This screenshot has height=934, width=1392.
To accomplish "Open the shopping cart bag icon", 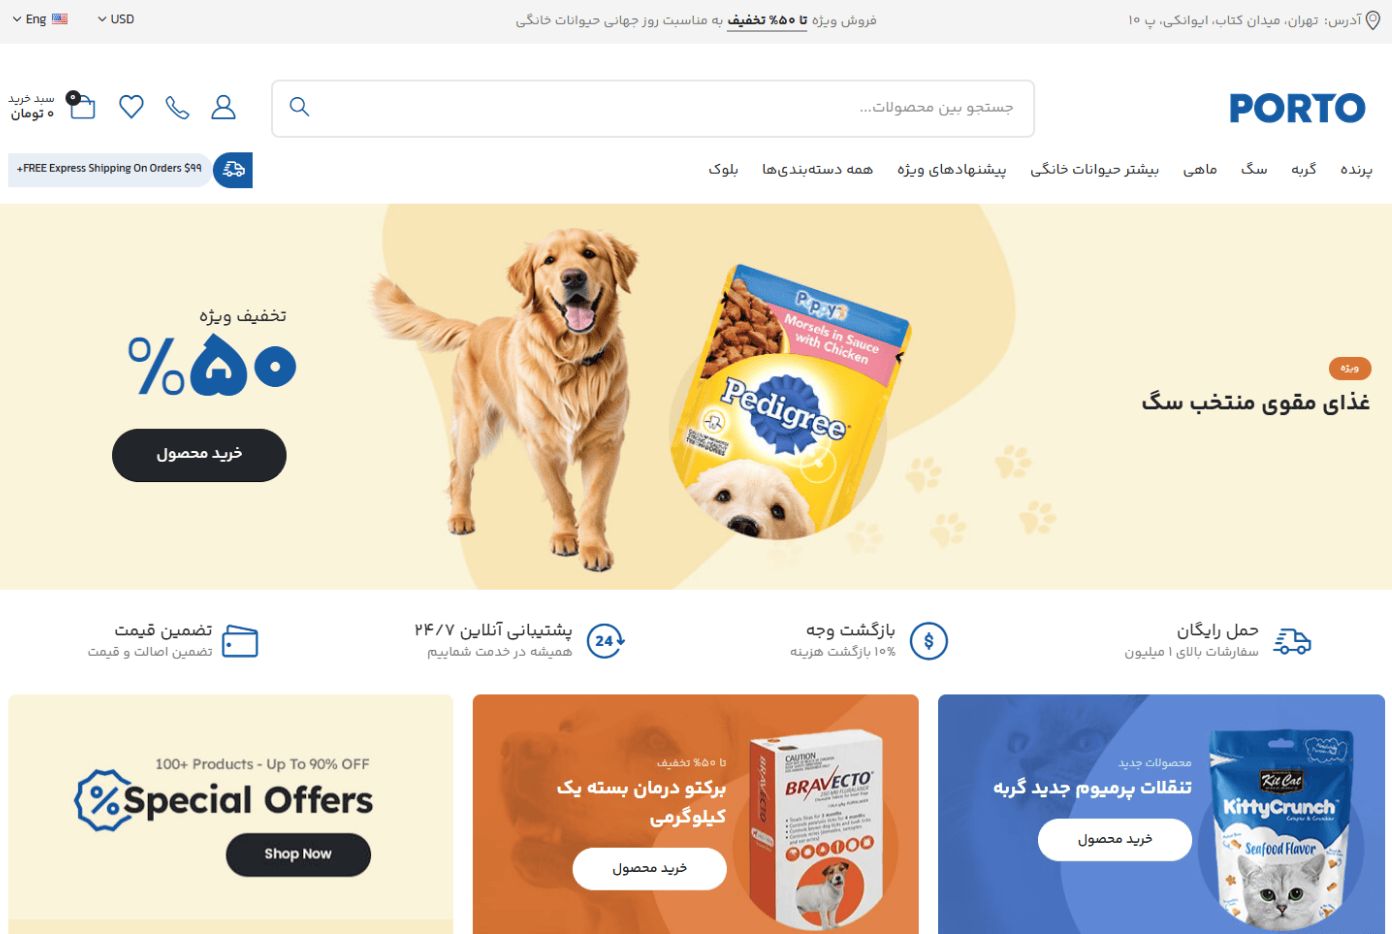I will pos(81,105).
